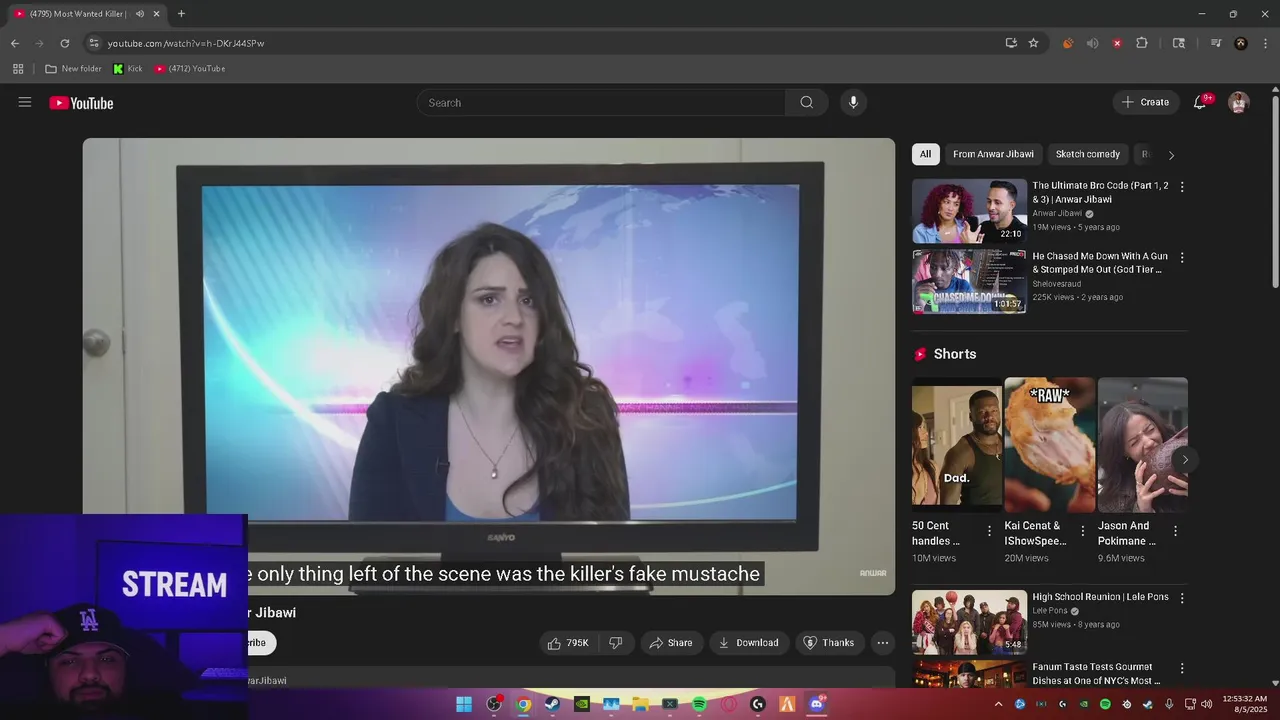Download the video
This screenshot has width=1280, height=720.
point(748,643)
